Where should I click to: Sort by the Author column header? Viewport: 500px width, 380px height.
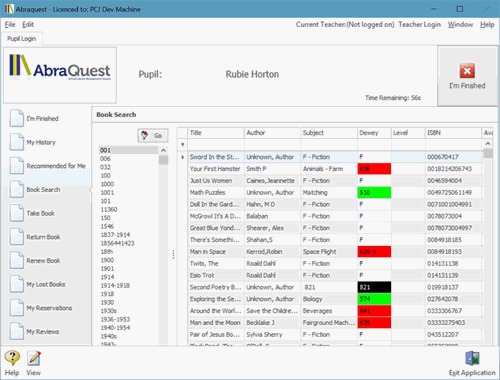[272, 133]
